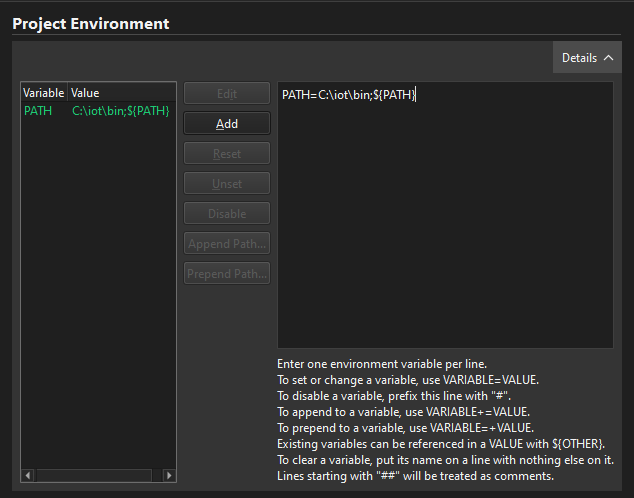The width and height of the screenshot is (634, 498).
Task: Click the empty area of the environment text editor
Action: pos(444,230)
